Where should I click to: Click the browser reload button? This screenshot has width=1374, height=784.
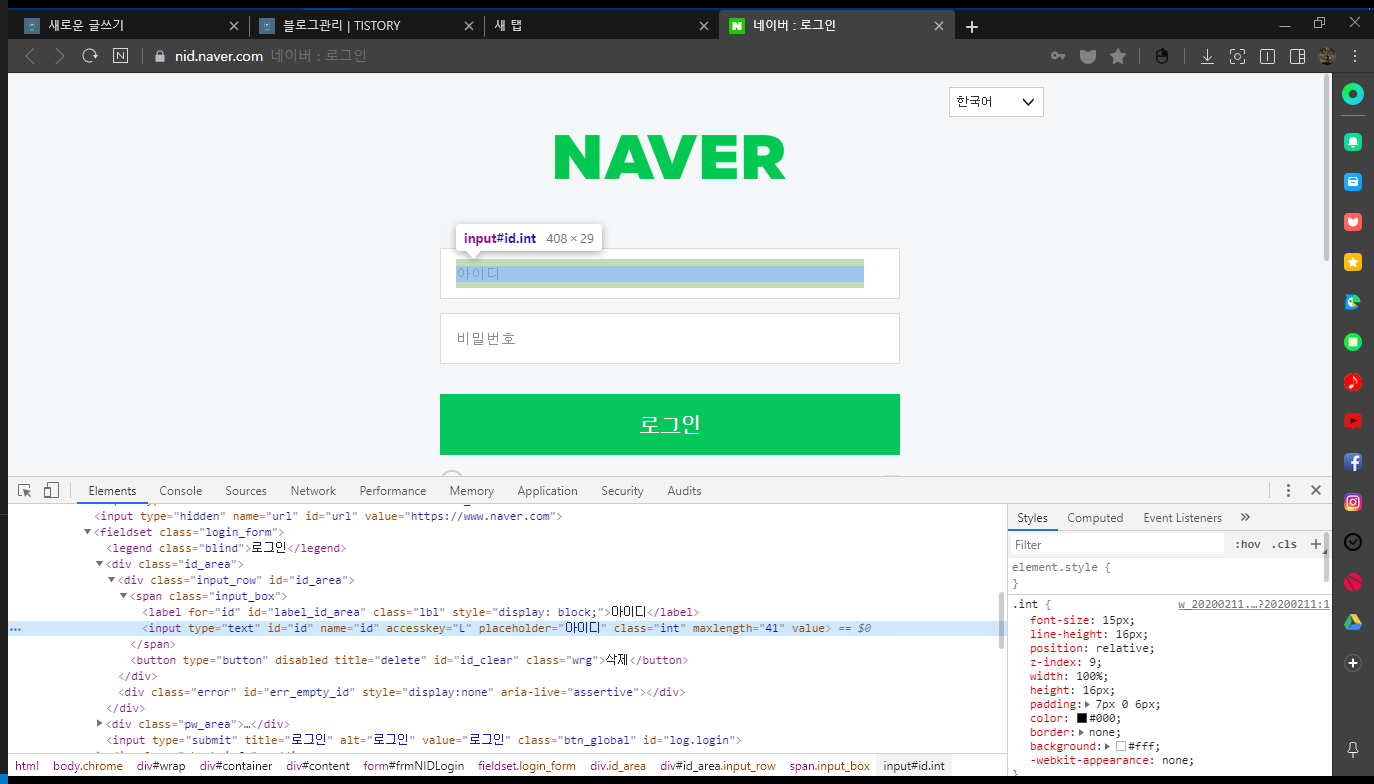point(90,56)
